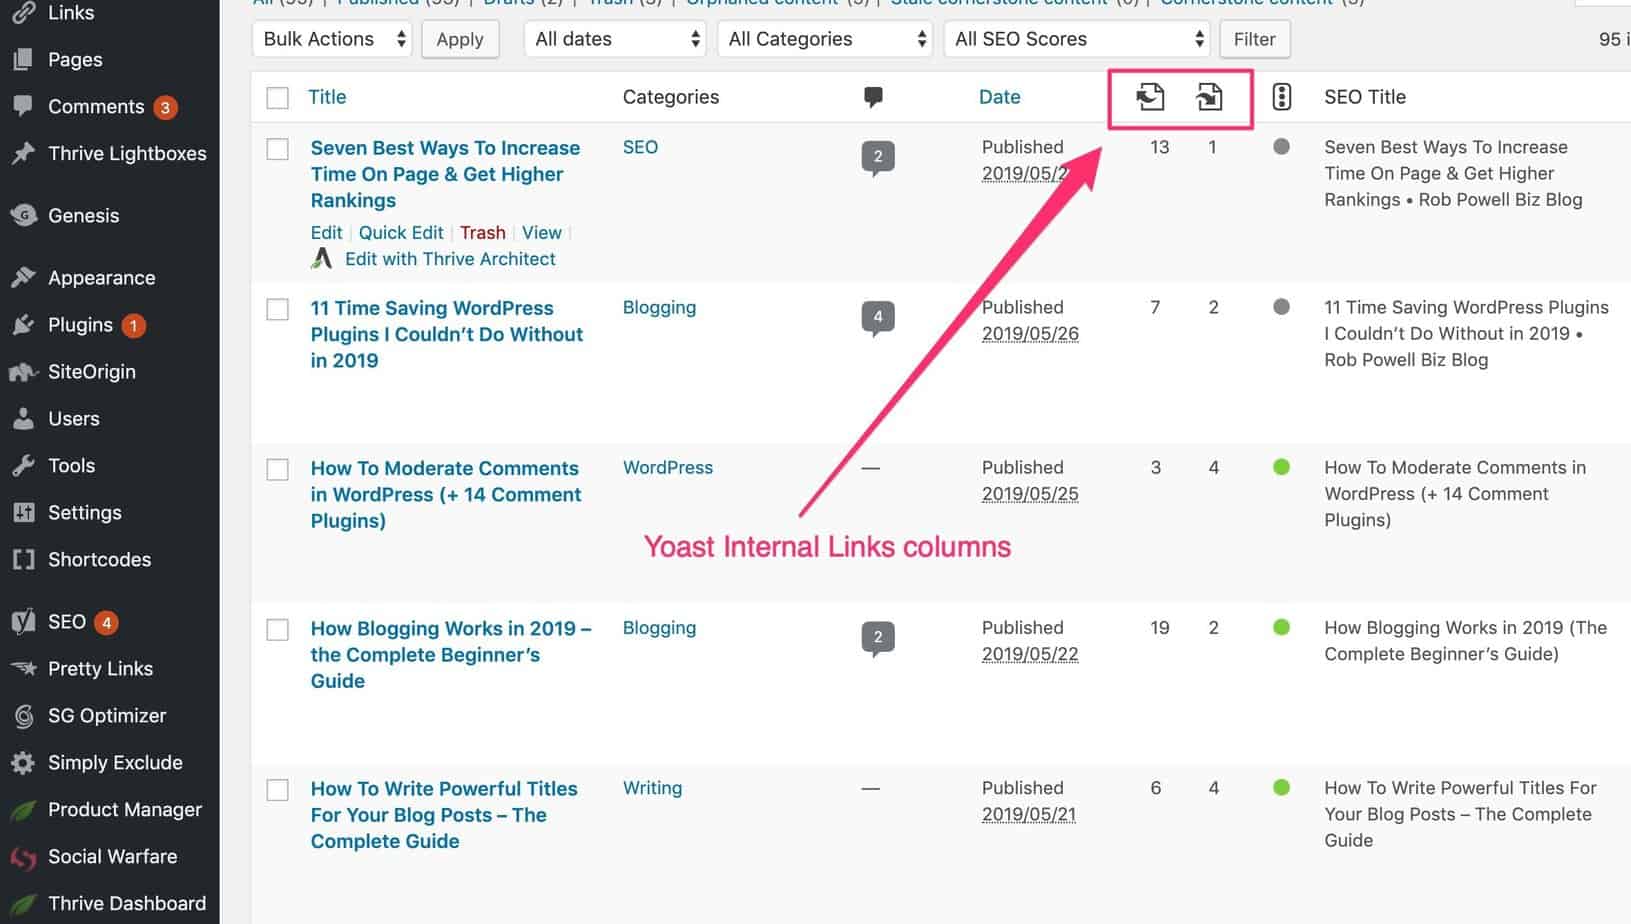Open the SG Optimizer sidebar icon
Screen dimensions: 1631x924
(x=22, y=715)
